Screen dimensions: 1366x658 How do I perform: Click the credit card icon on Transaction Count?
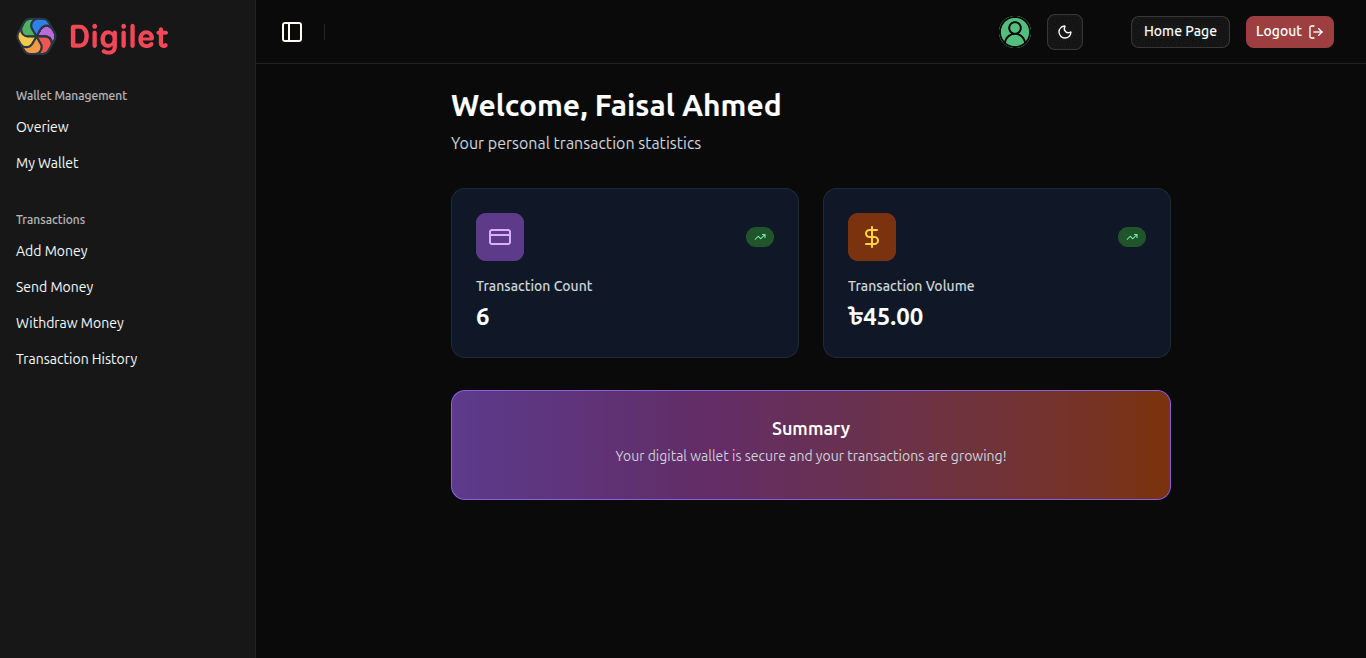pos(499,236)
